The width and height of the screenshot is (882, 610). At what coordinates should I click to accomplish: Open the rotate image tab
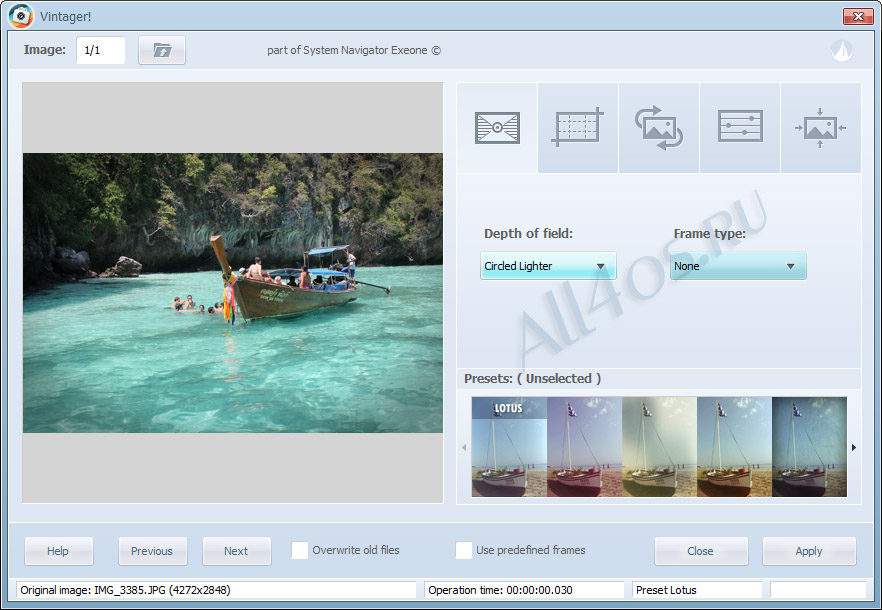(659, 128)
